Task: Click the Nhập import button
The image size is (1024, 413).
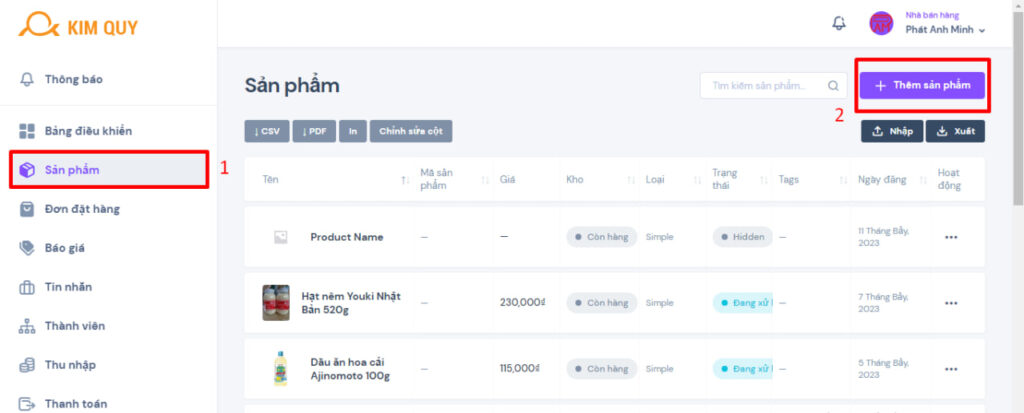Action: coord(892,131)
